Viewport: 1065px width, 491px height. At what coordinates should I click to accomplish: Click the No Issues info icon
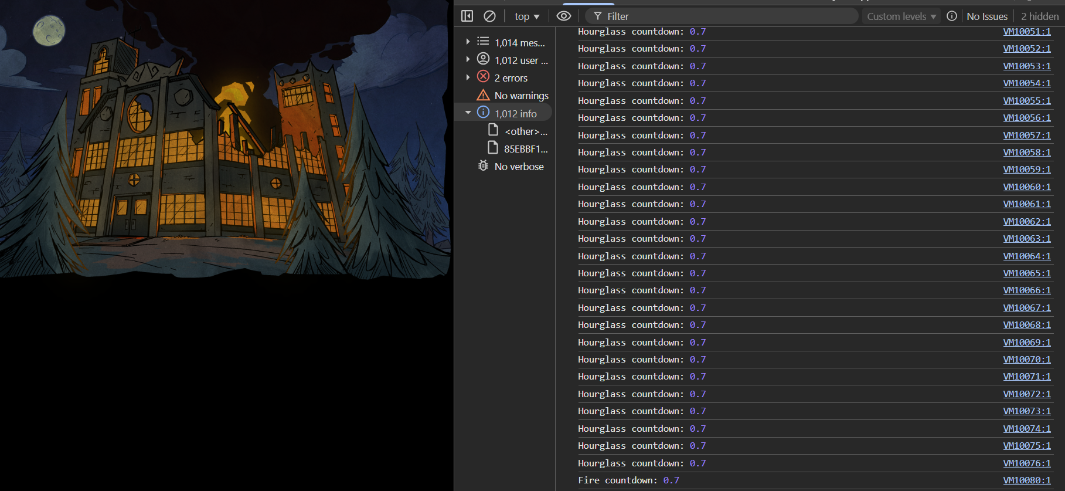point(952,16)
